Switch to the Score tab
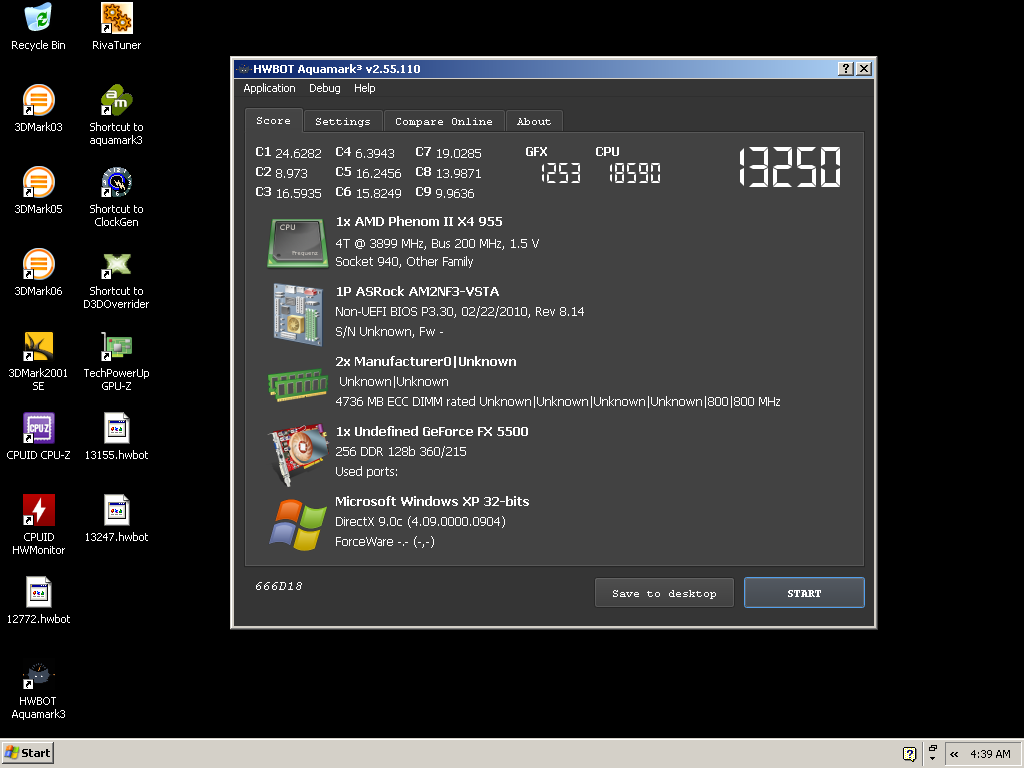This screenshot has width=1024, height=768. pos(273,121)
